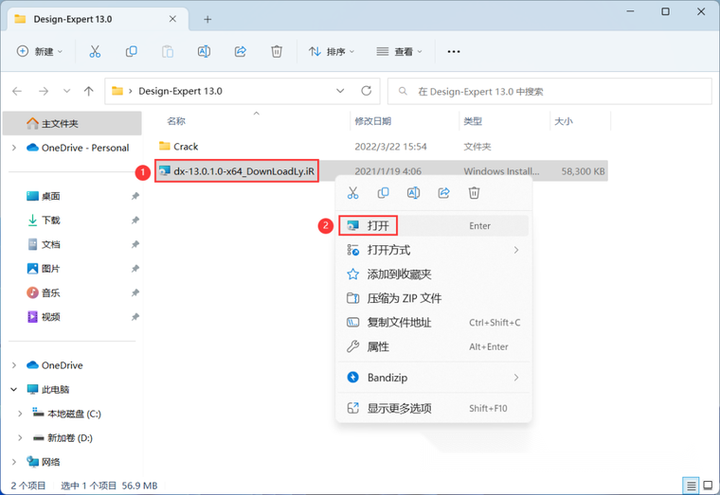Expand the 网络 node

click(14, 462)
